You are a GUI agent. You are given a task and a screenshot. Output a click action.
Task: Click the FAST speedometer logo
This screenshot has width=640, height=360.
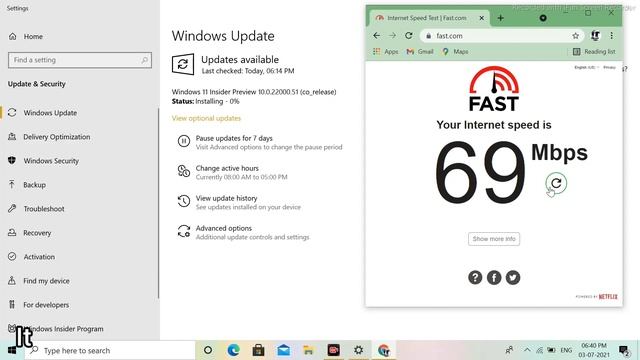[x=494, y=89]
